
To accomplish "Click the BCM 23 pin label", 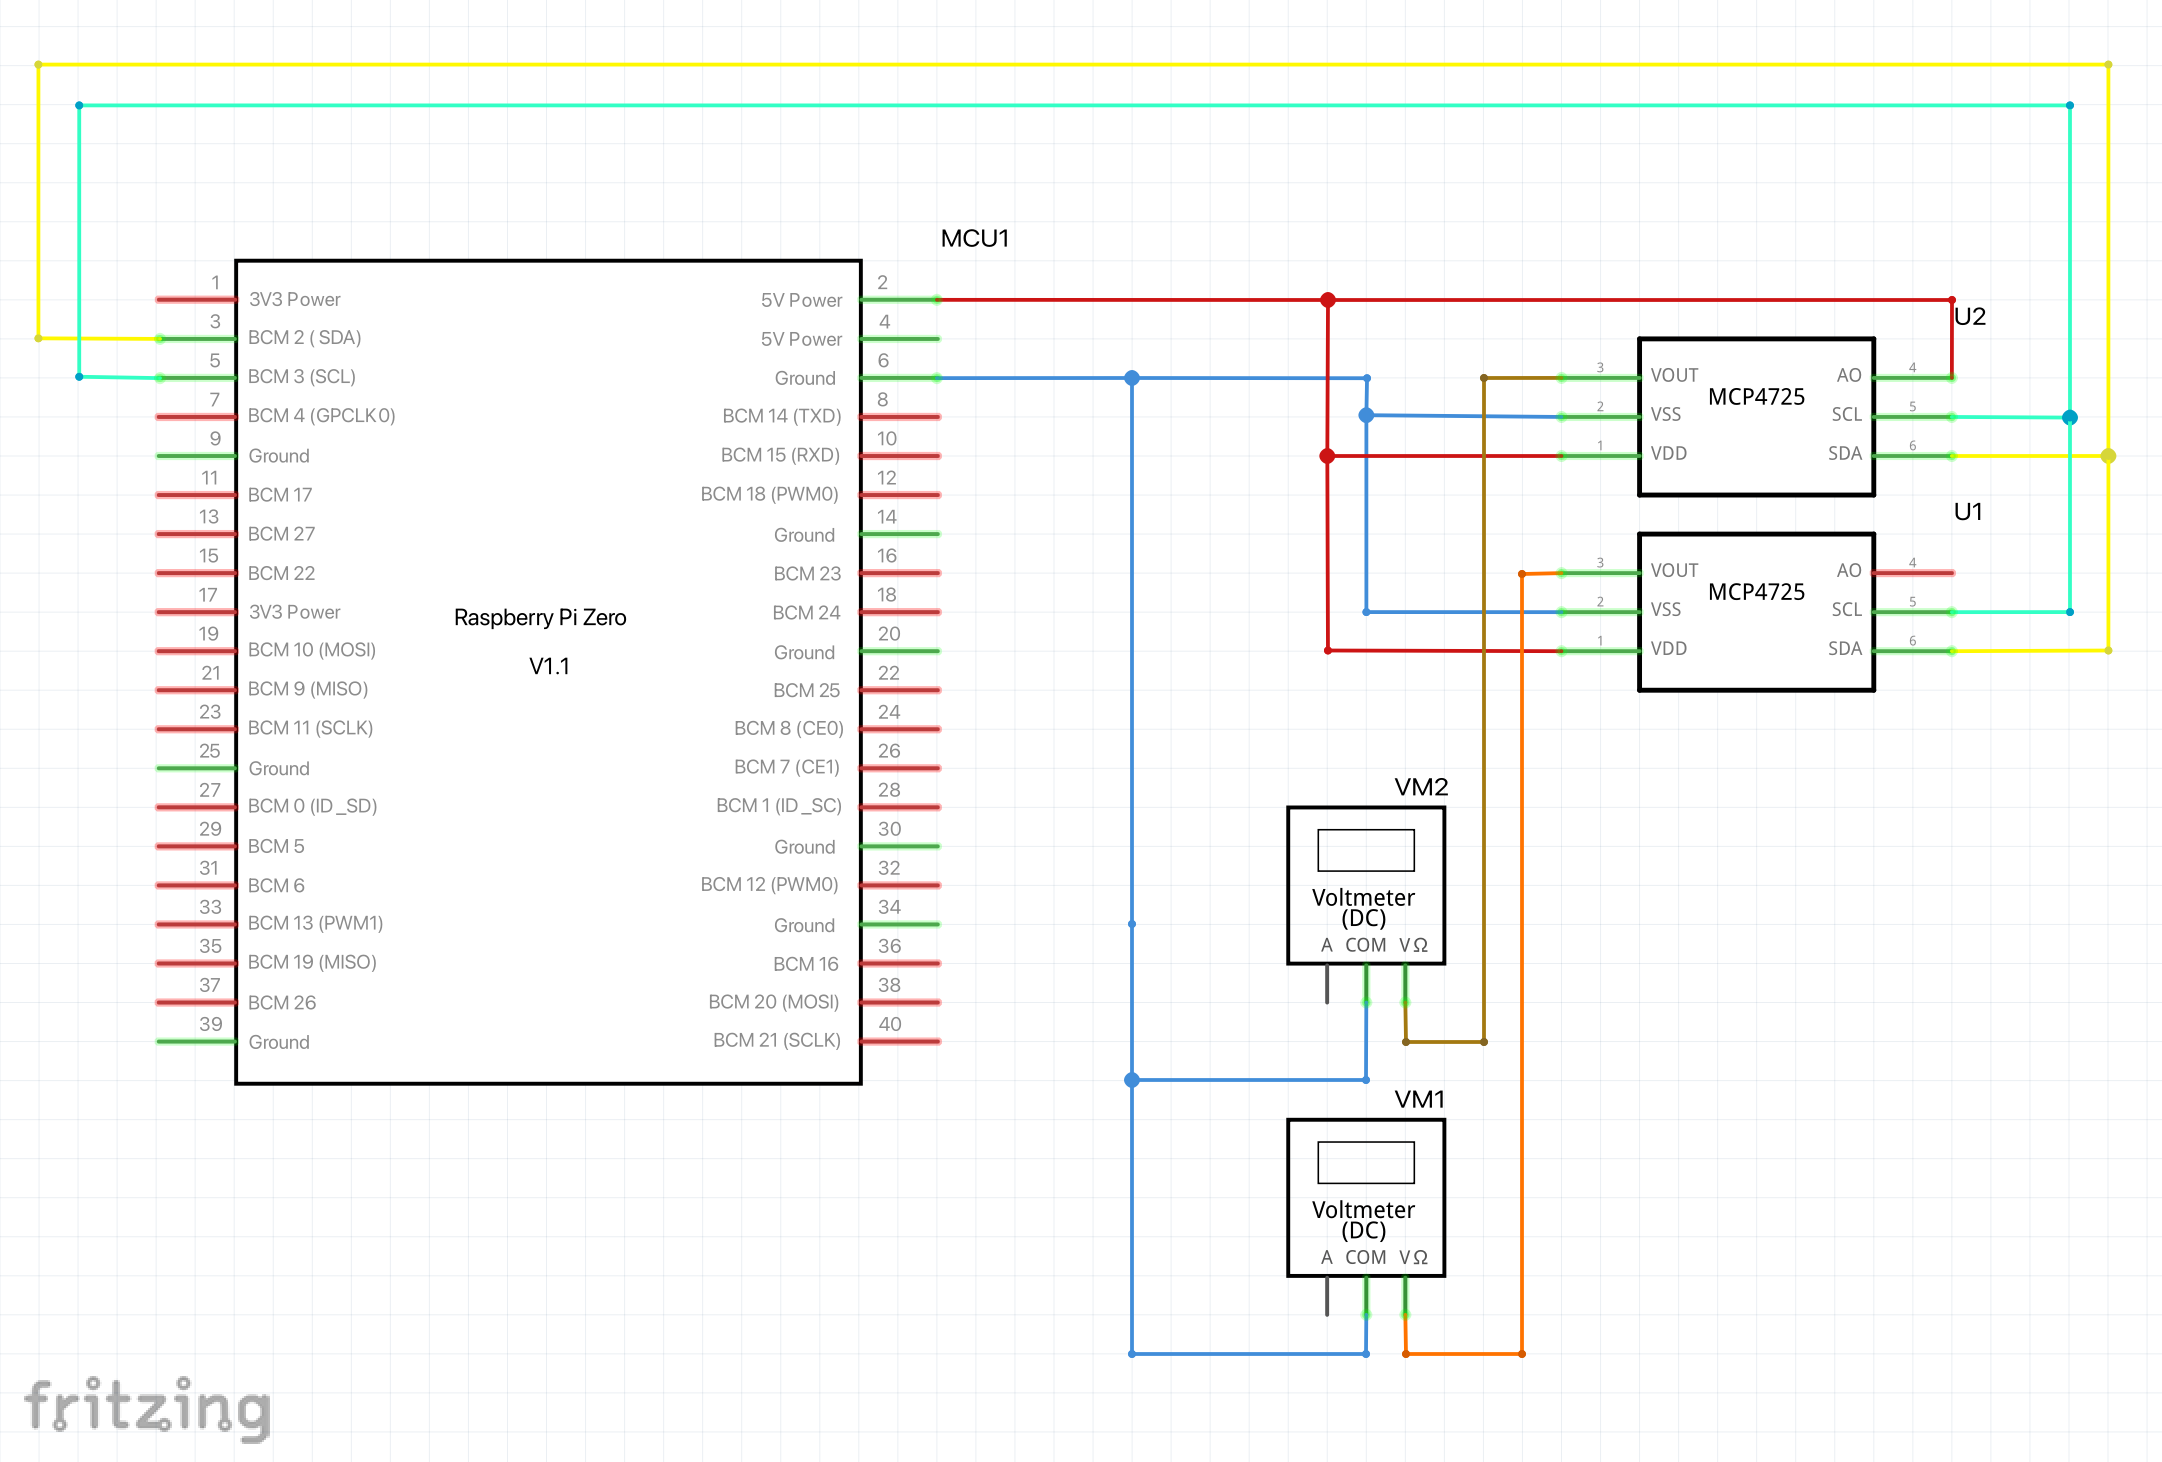I will point(807,574).
